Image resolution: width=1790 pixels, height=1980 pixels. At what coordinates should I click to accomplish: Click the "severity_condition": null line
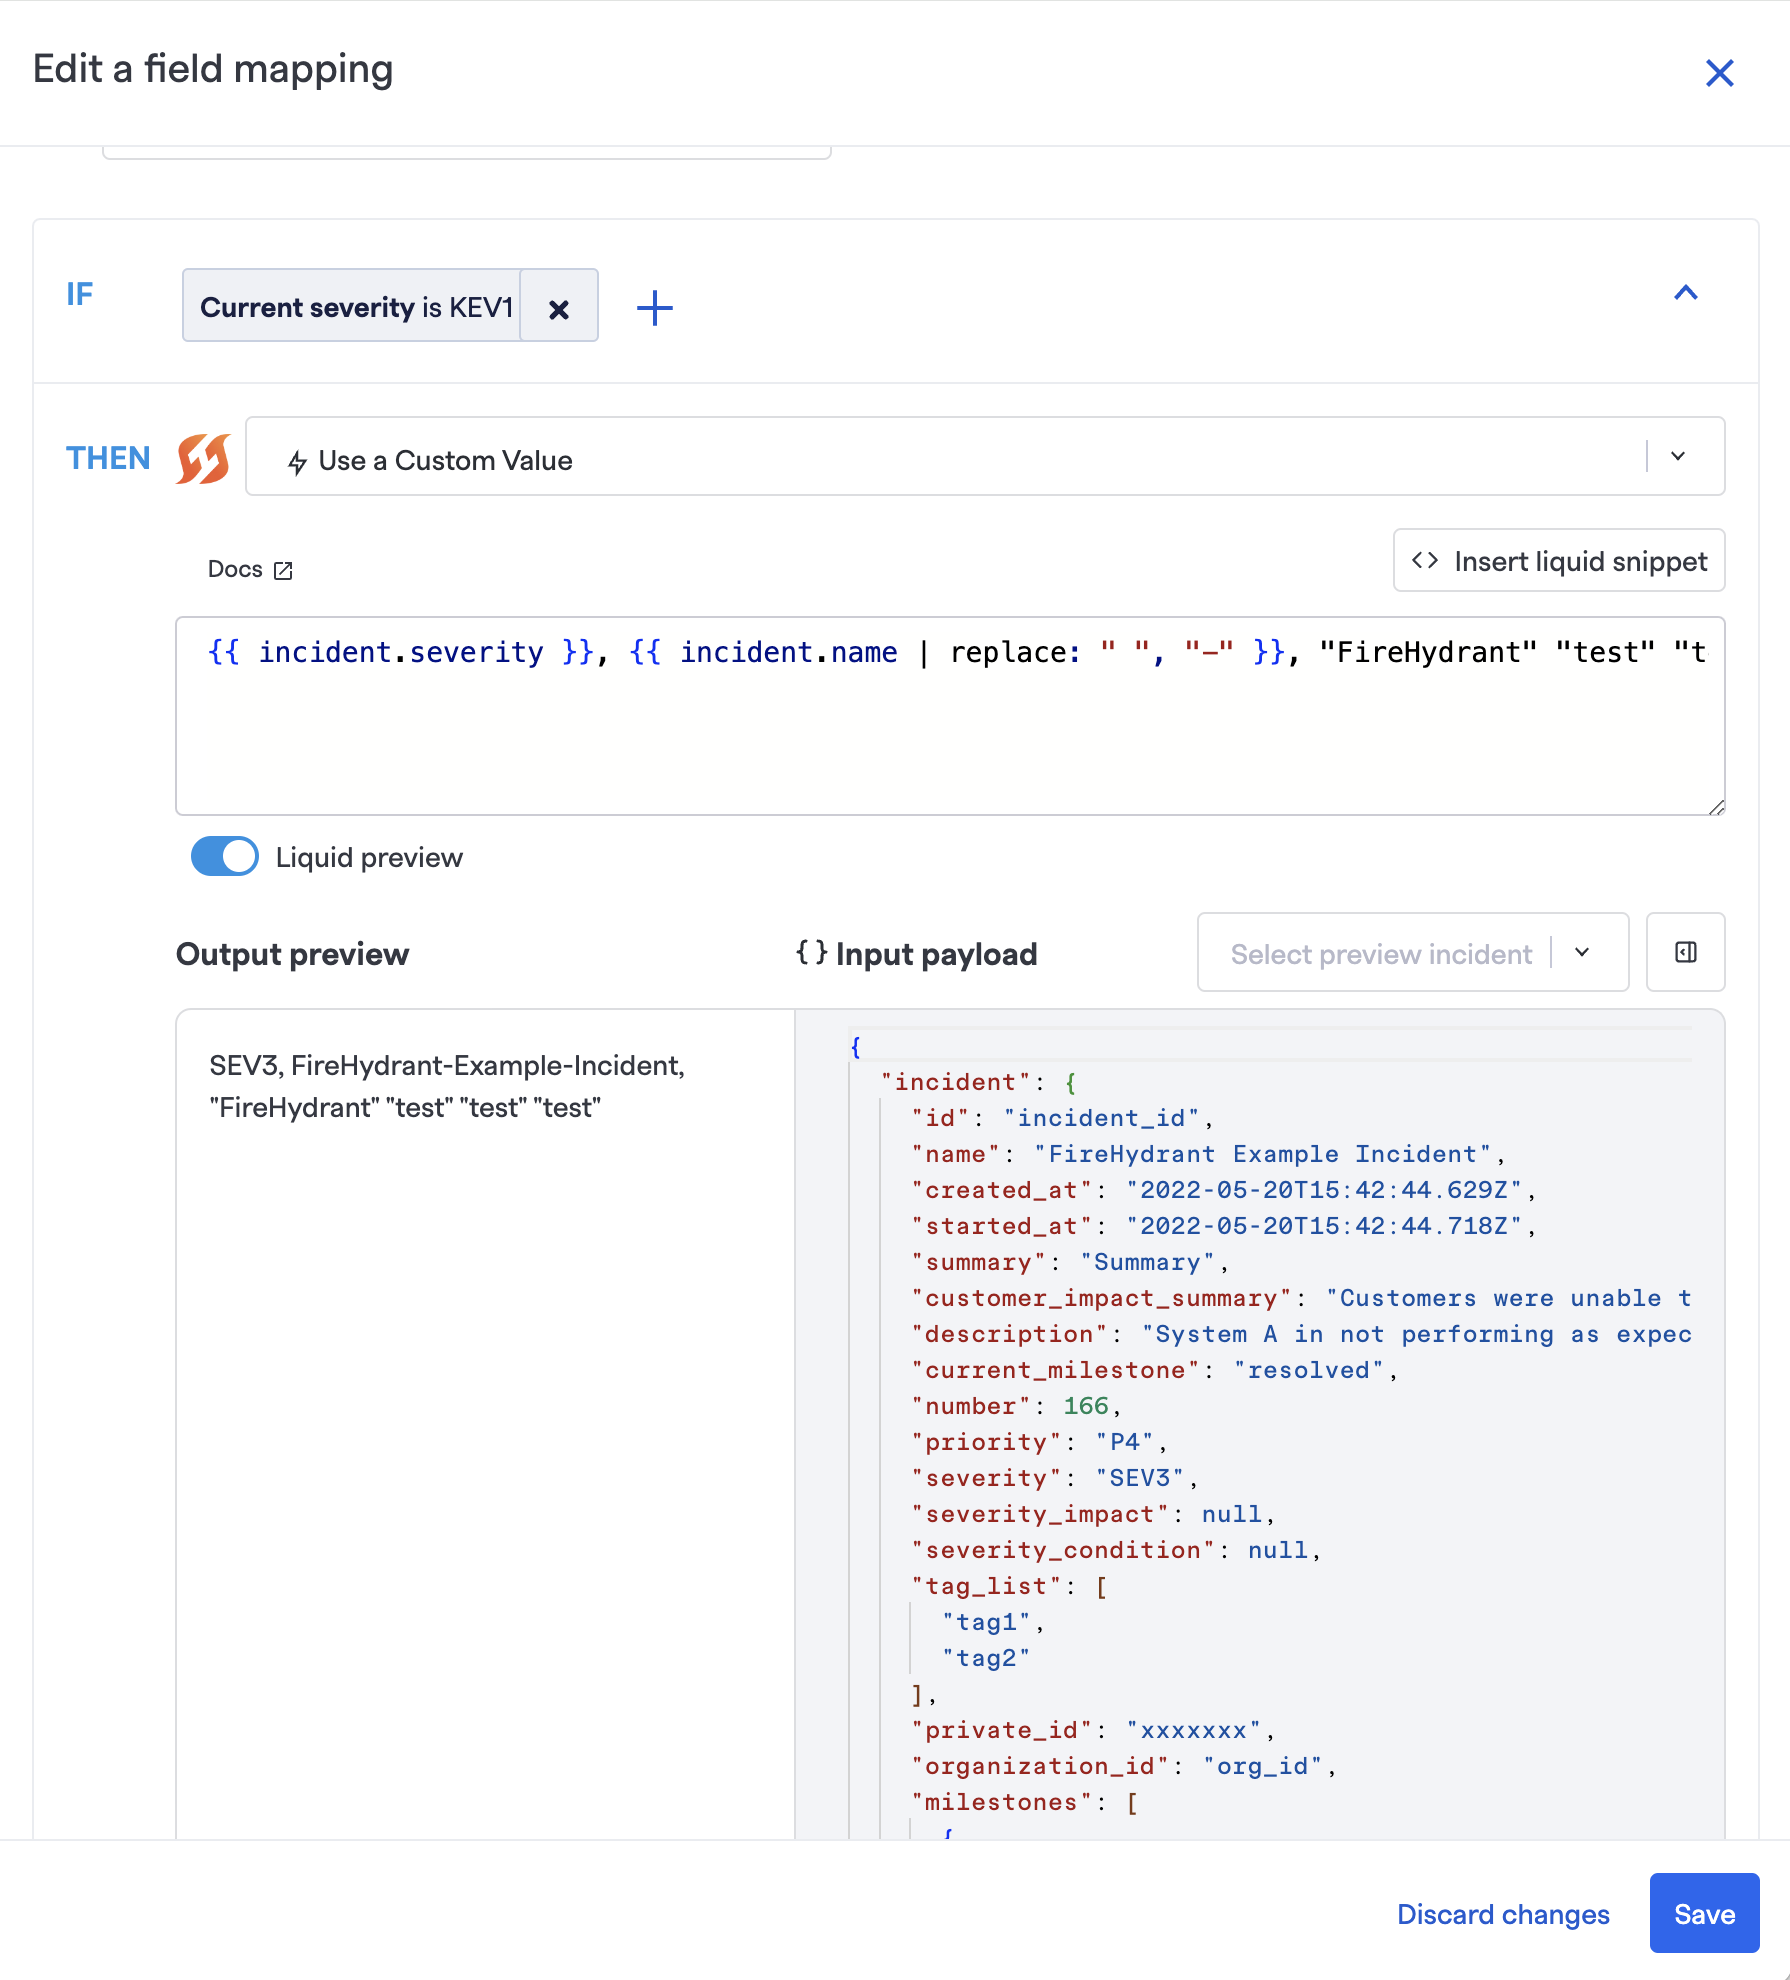(1116, 1550)
